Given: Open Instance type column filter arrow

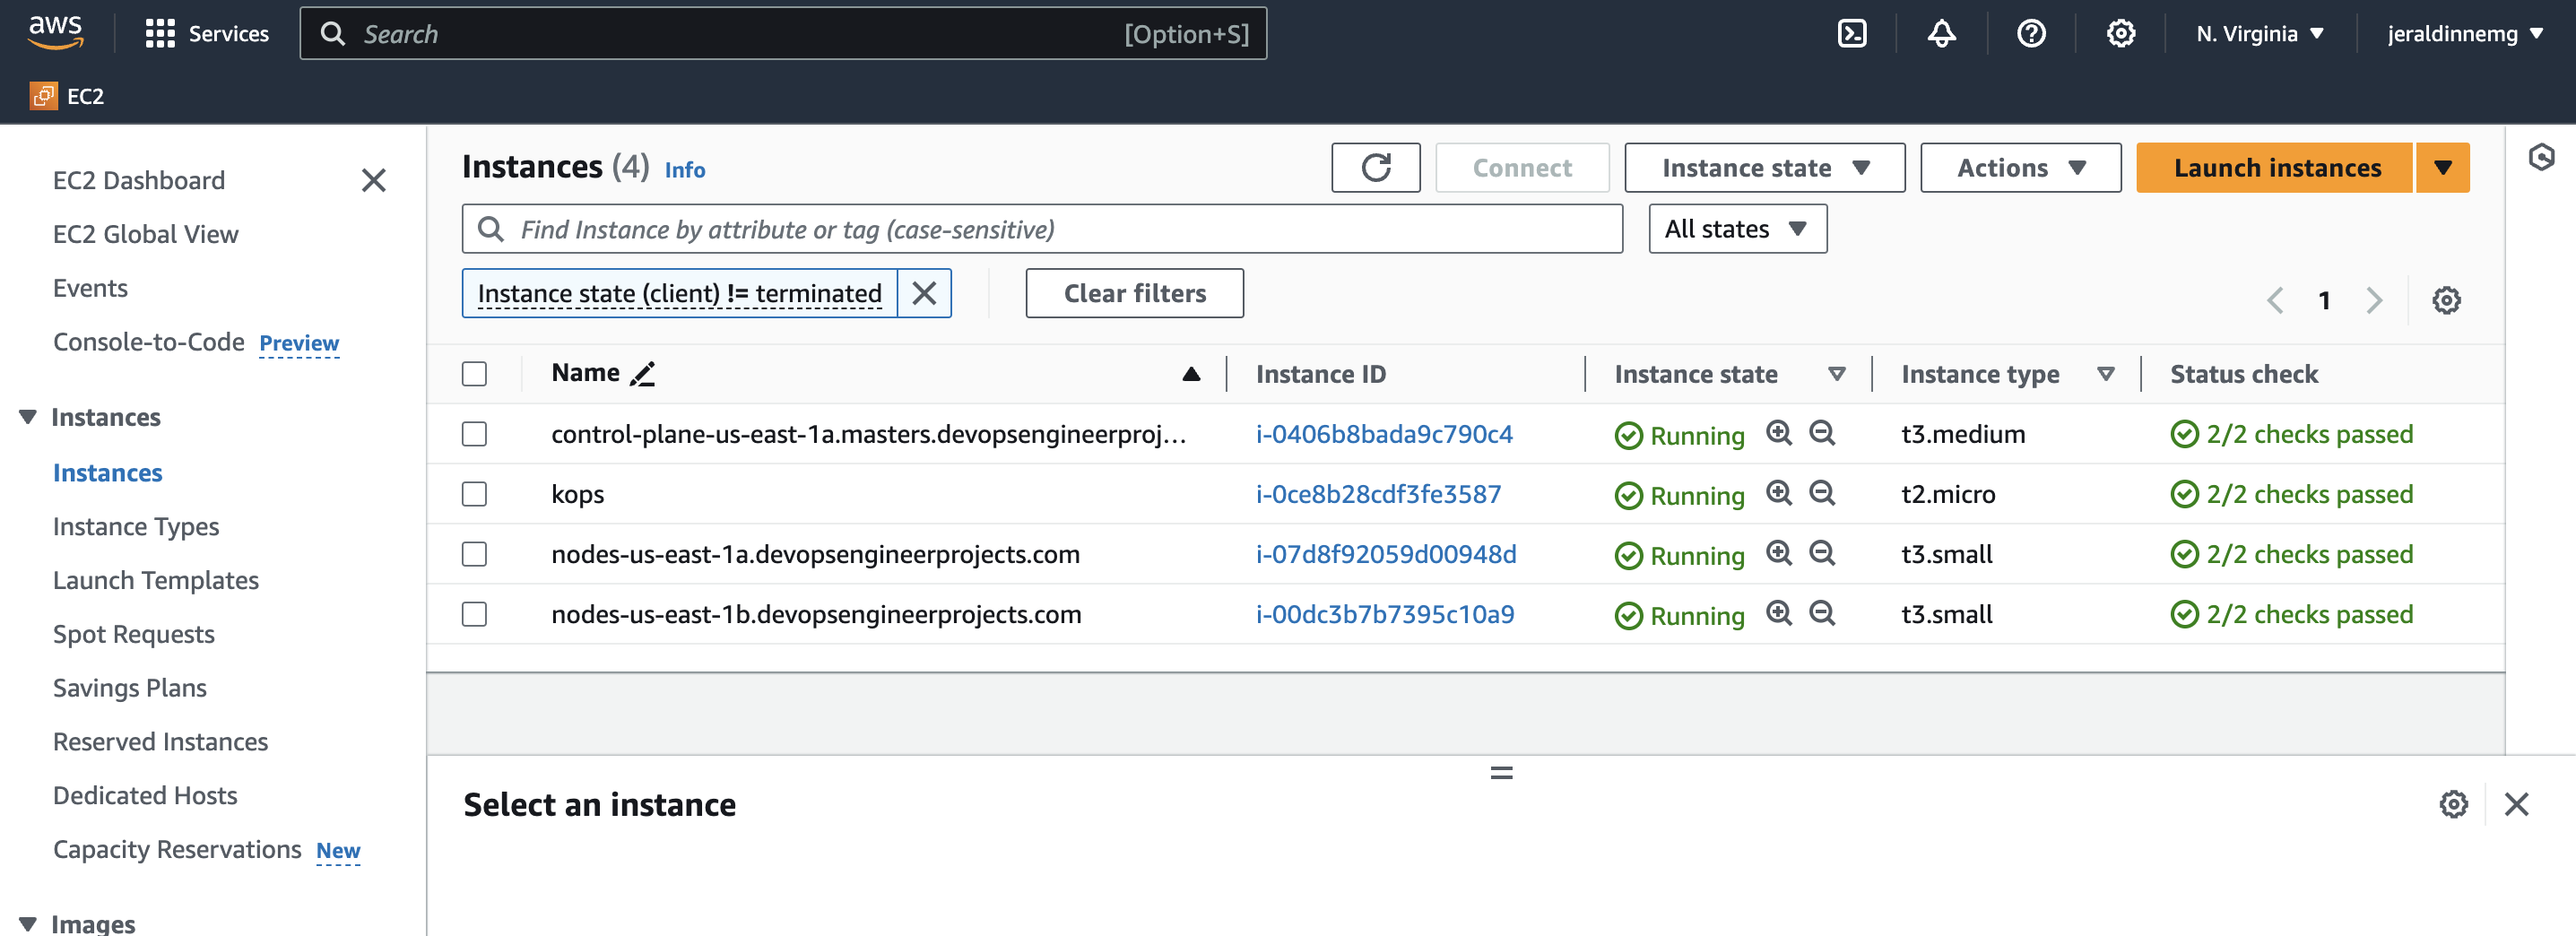Looking at the screenshot, I should tap(2105, 374).
